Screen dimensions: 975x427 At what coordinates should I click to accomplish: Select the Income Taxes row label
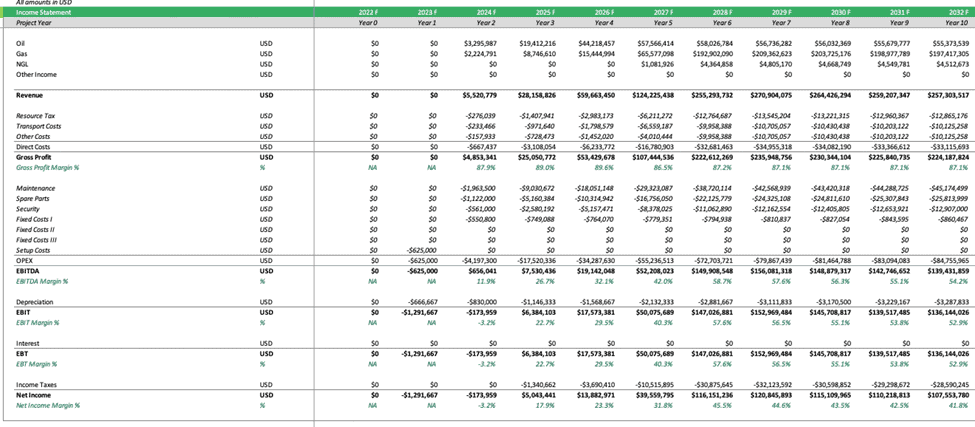[x=36, y=385]
